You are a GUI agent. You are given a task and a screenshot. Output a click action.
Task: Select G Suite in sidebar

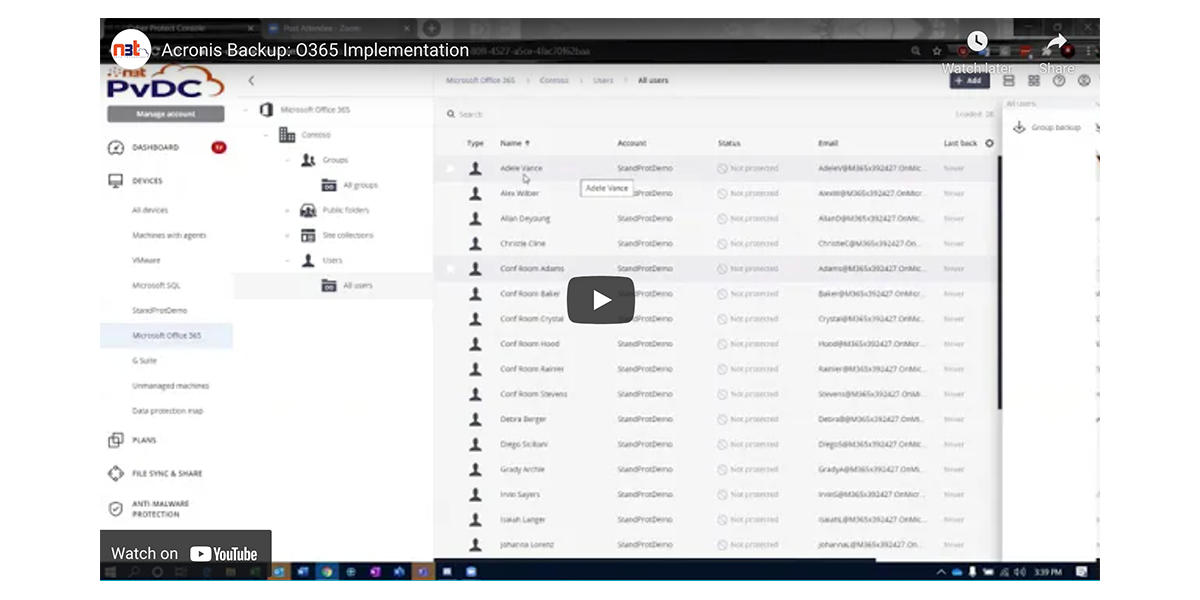144,361
